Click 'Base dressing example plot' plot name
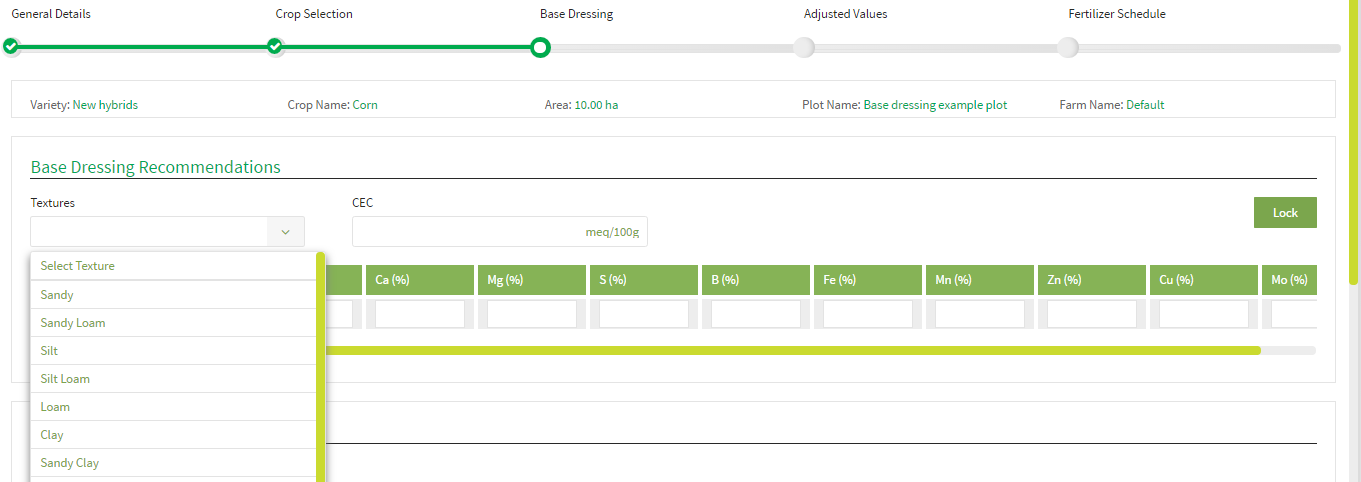1361x482 pixels. 936,105
